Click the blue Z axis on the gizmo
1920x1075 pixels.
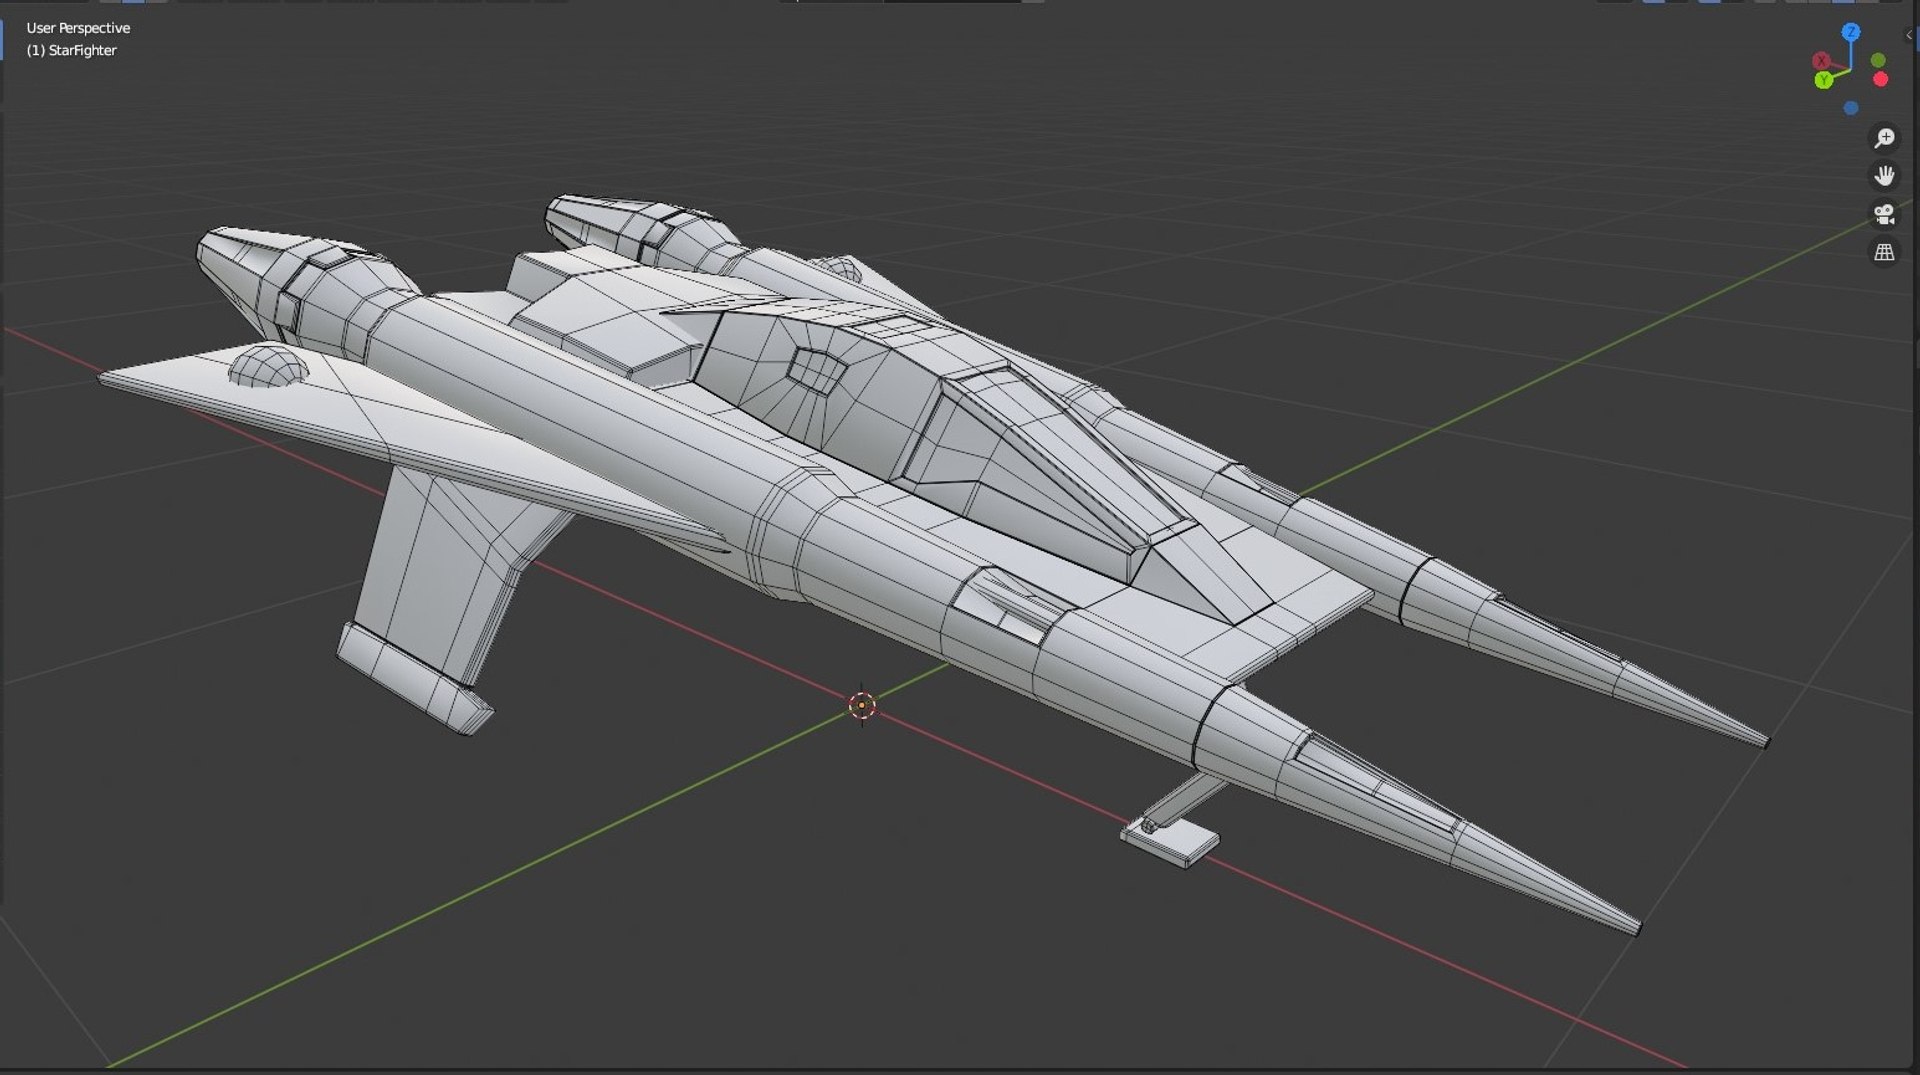click(x=1851, y=32)
